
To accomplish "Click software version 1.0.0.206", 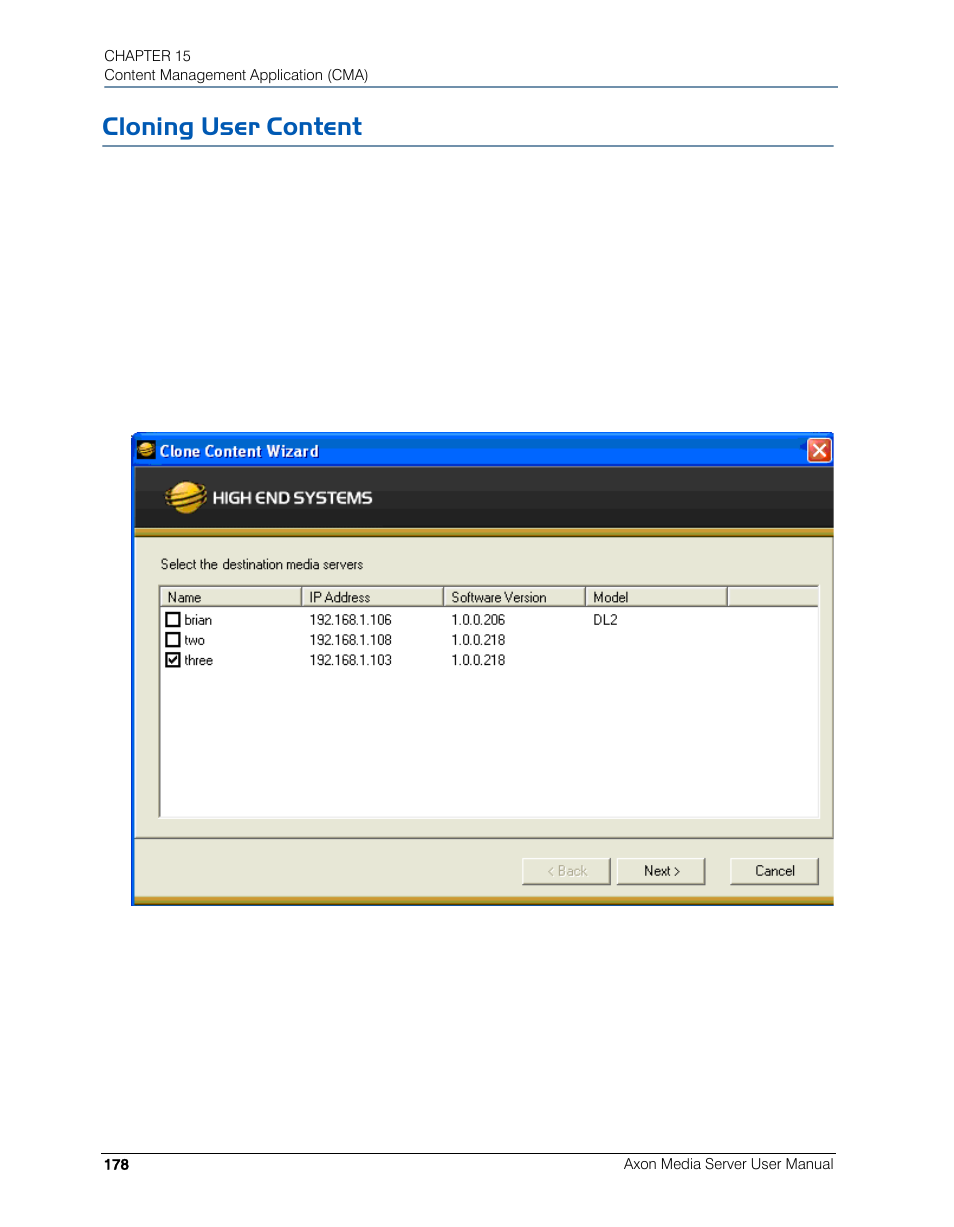I will click(x=478, y=620).
